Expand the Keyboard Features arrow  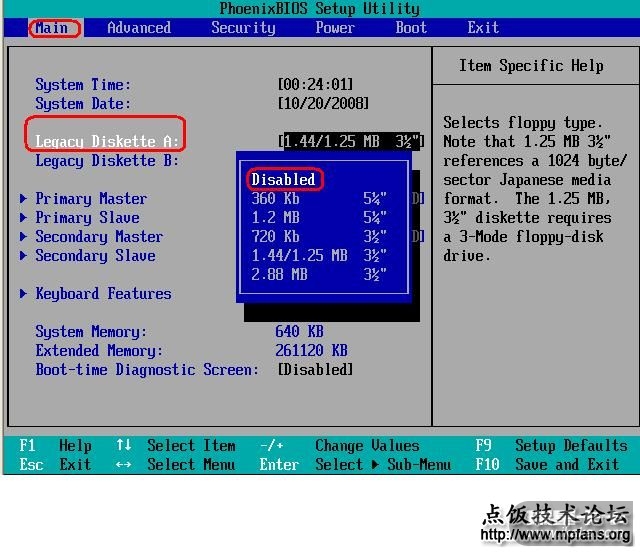click(x=23, y=294)
